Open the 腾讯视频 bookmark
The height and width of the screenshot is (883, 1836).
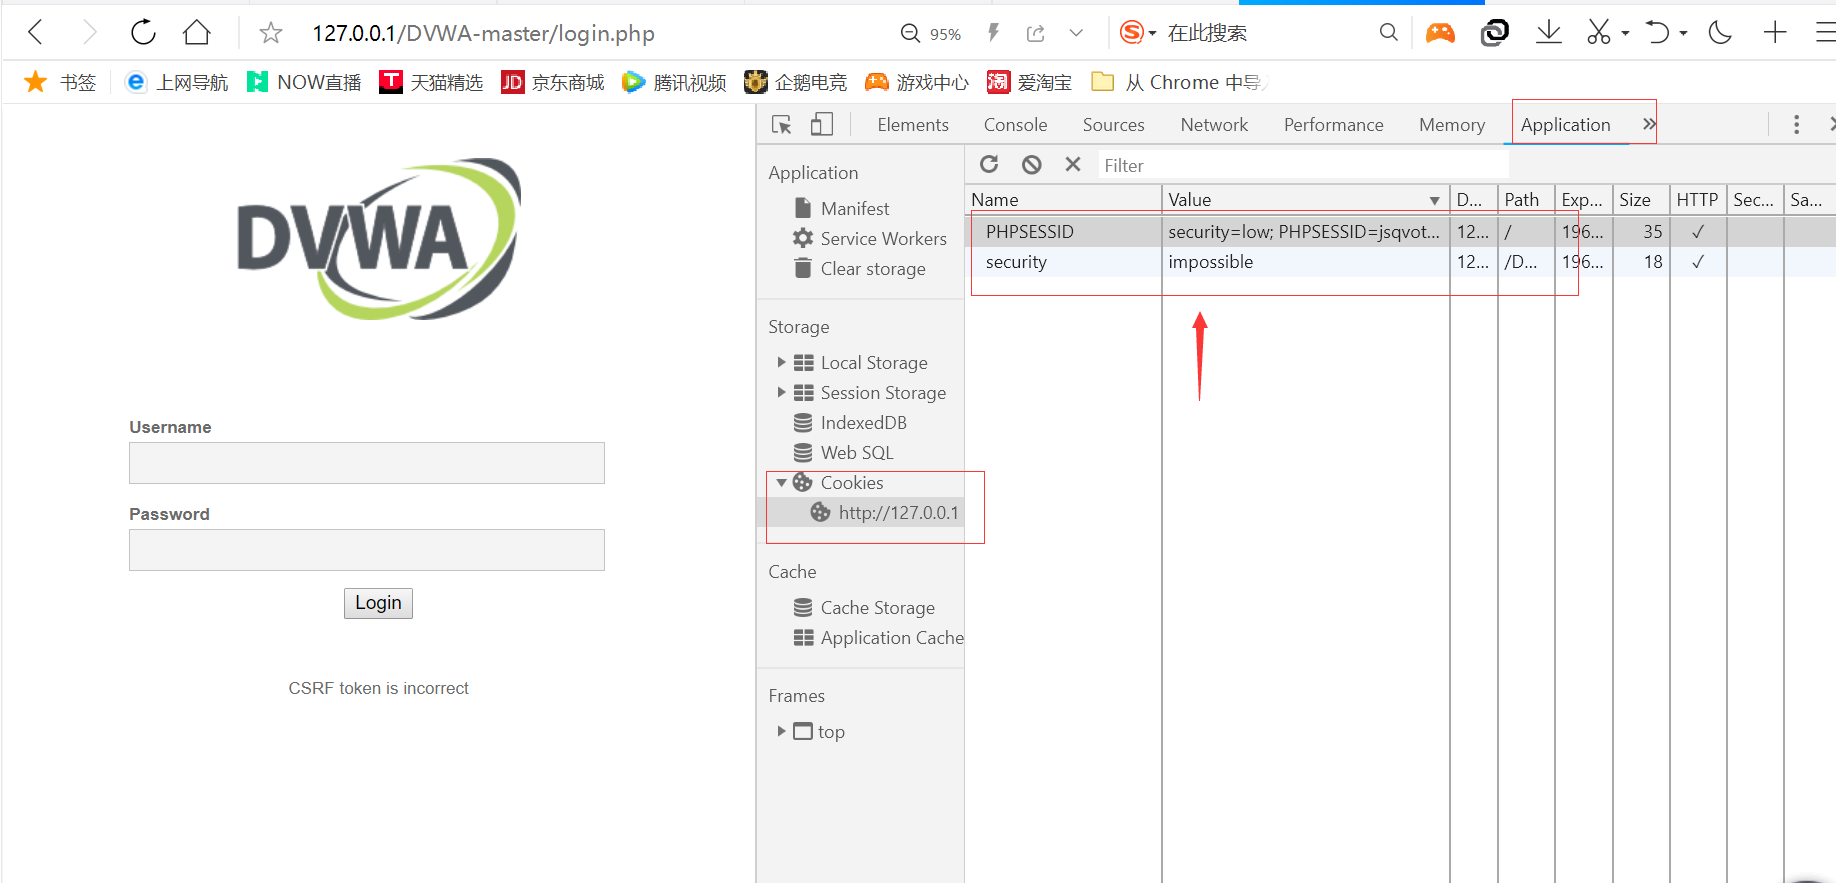(x=674, y=82)
